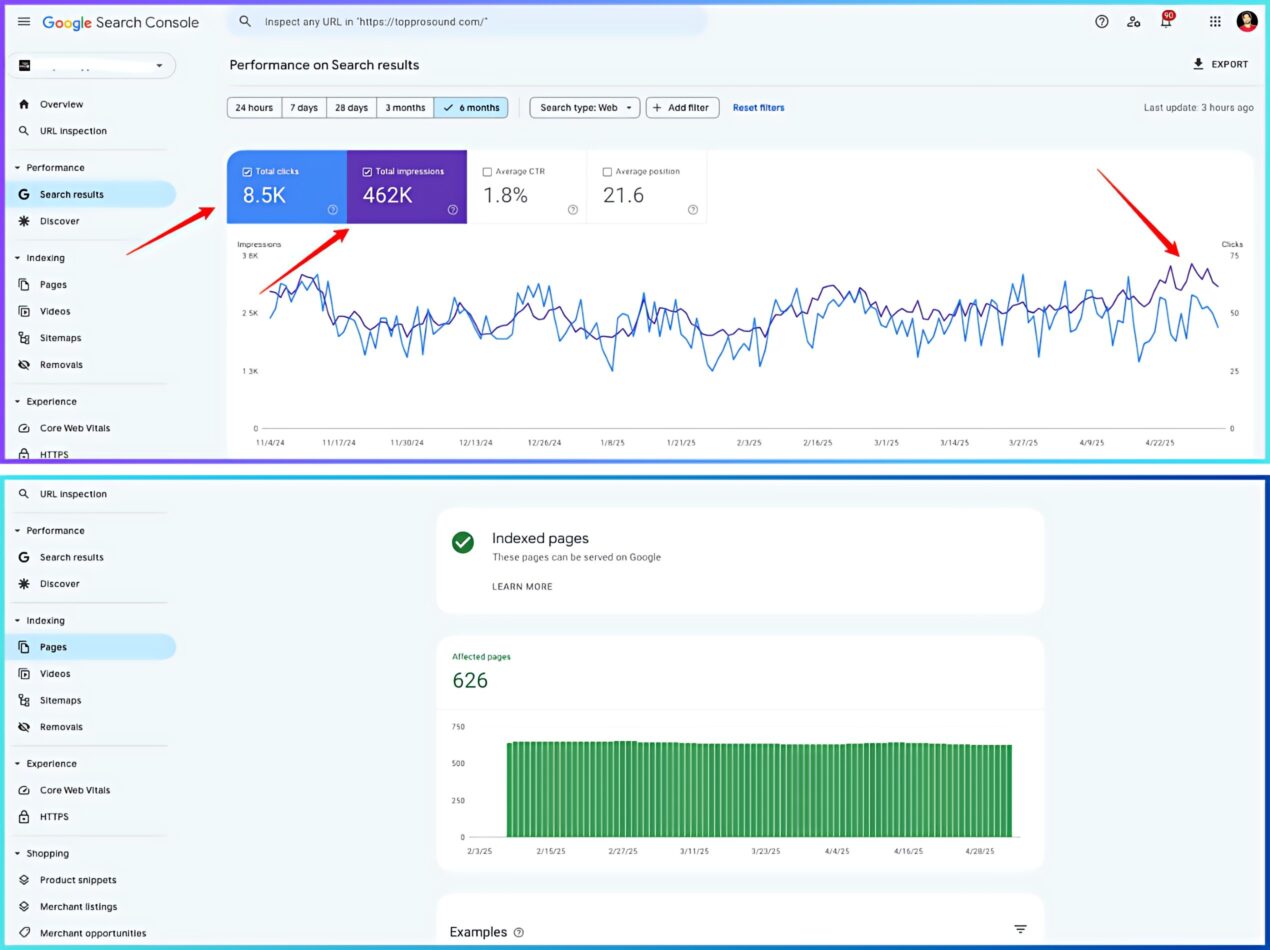1270x950 pixels.
Task: Open the users and permissions icon
Action: tap(1133, 21)
